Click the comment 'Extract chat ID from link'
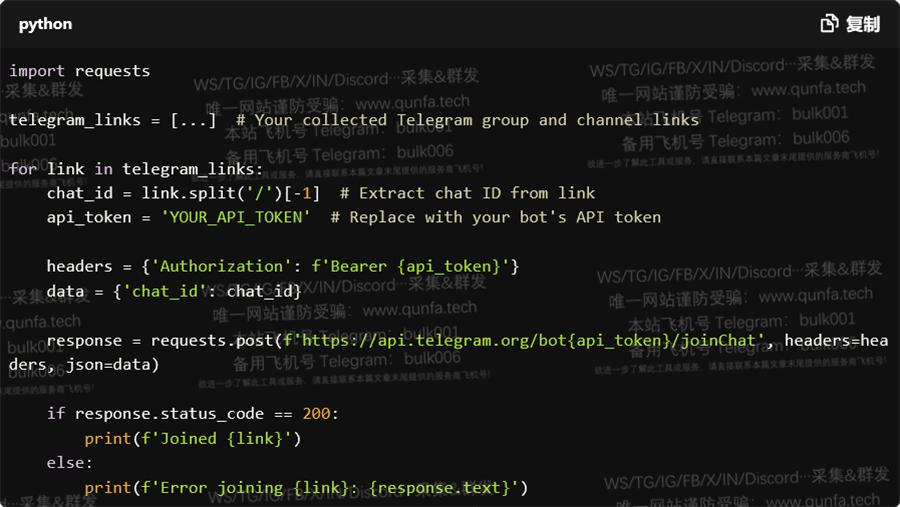Viewport: 900px width, 507px height. pyautogui.click(x=468, y=193)
